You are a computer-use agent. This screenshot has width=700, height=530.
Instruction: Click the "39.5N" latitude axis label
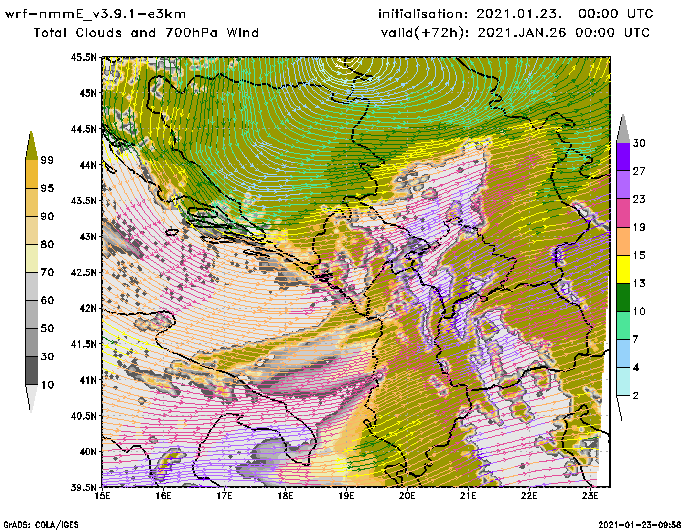(x=83, y=488)
